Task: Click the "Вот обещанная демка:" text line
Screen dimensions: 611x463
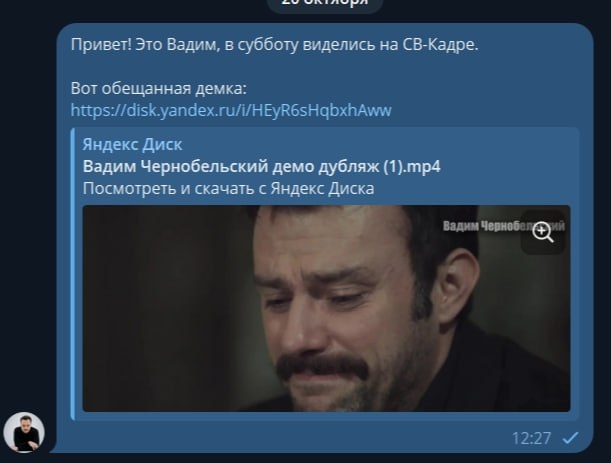Action: point(159,88)
